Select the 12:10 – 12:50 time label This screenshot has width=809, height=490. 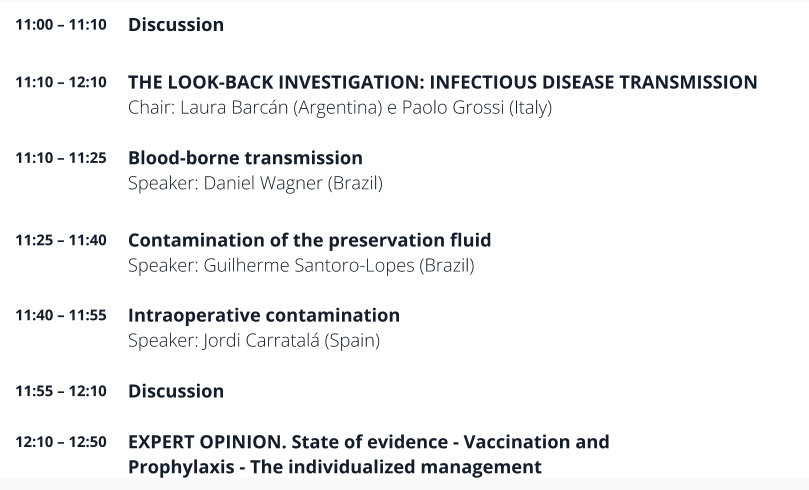tap(60, 442)
